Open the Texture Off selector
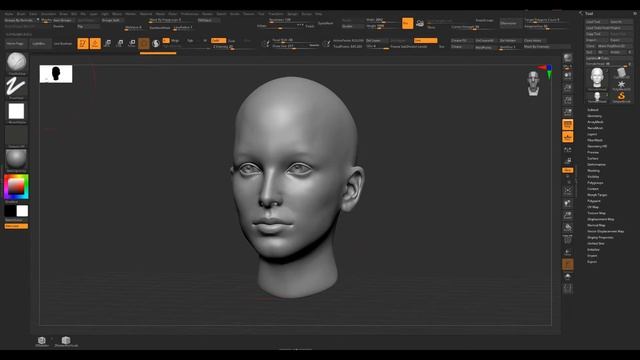The width and height of the screenshot is (640, 360). pos(16,136)
